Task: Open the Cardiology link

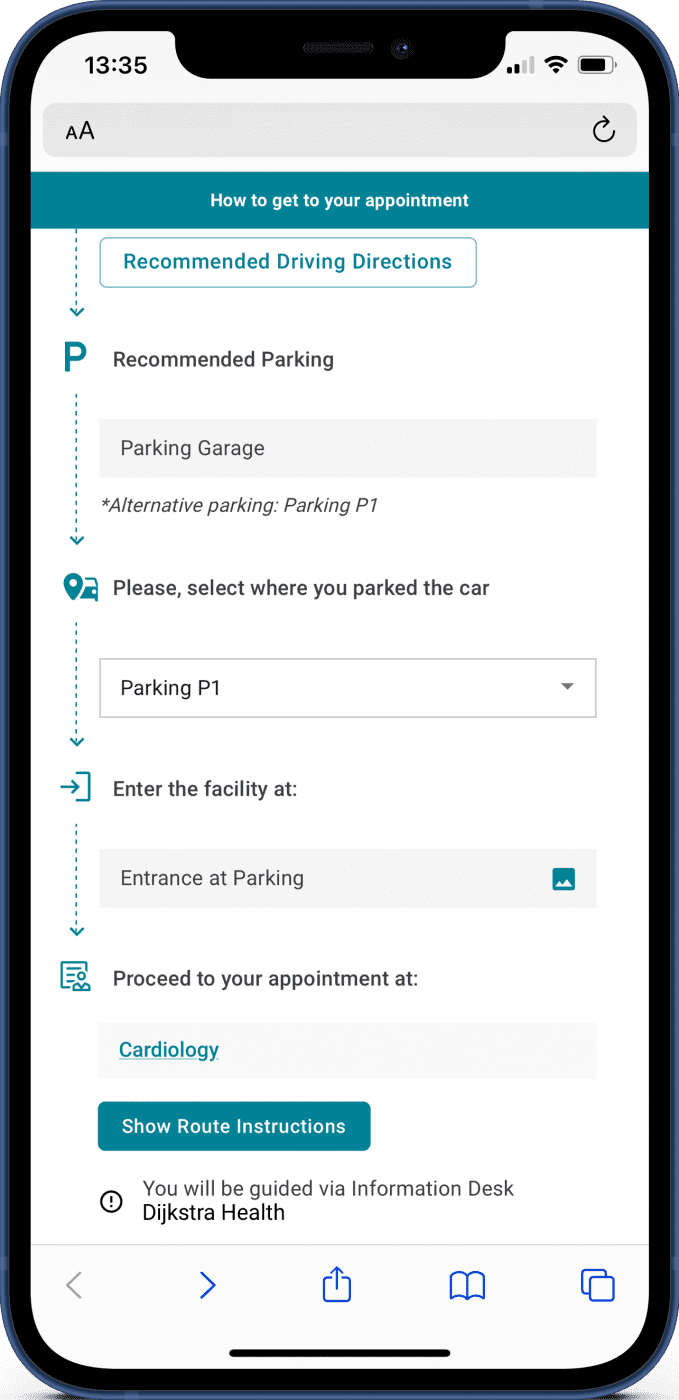Action: [x=169, y=1050]
